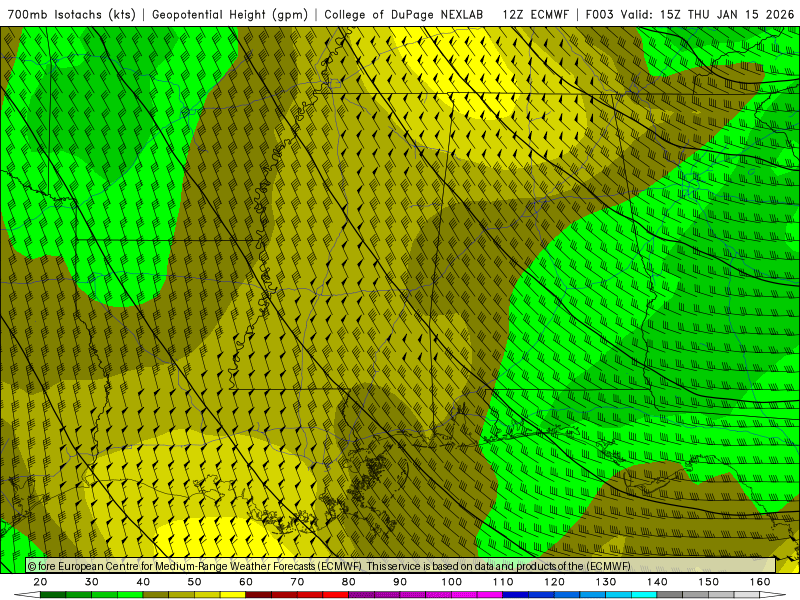
Task: Select the dark purple 80-85 kt colorbar swatch
Action: [362, 595]
